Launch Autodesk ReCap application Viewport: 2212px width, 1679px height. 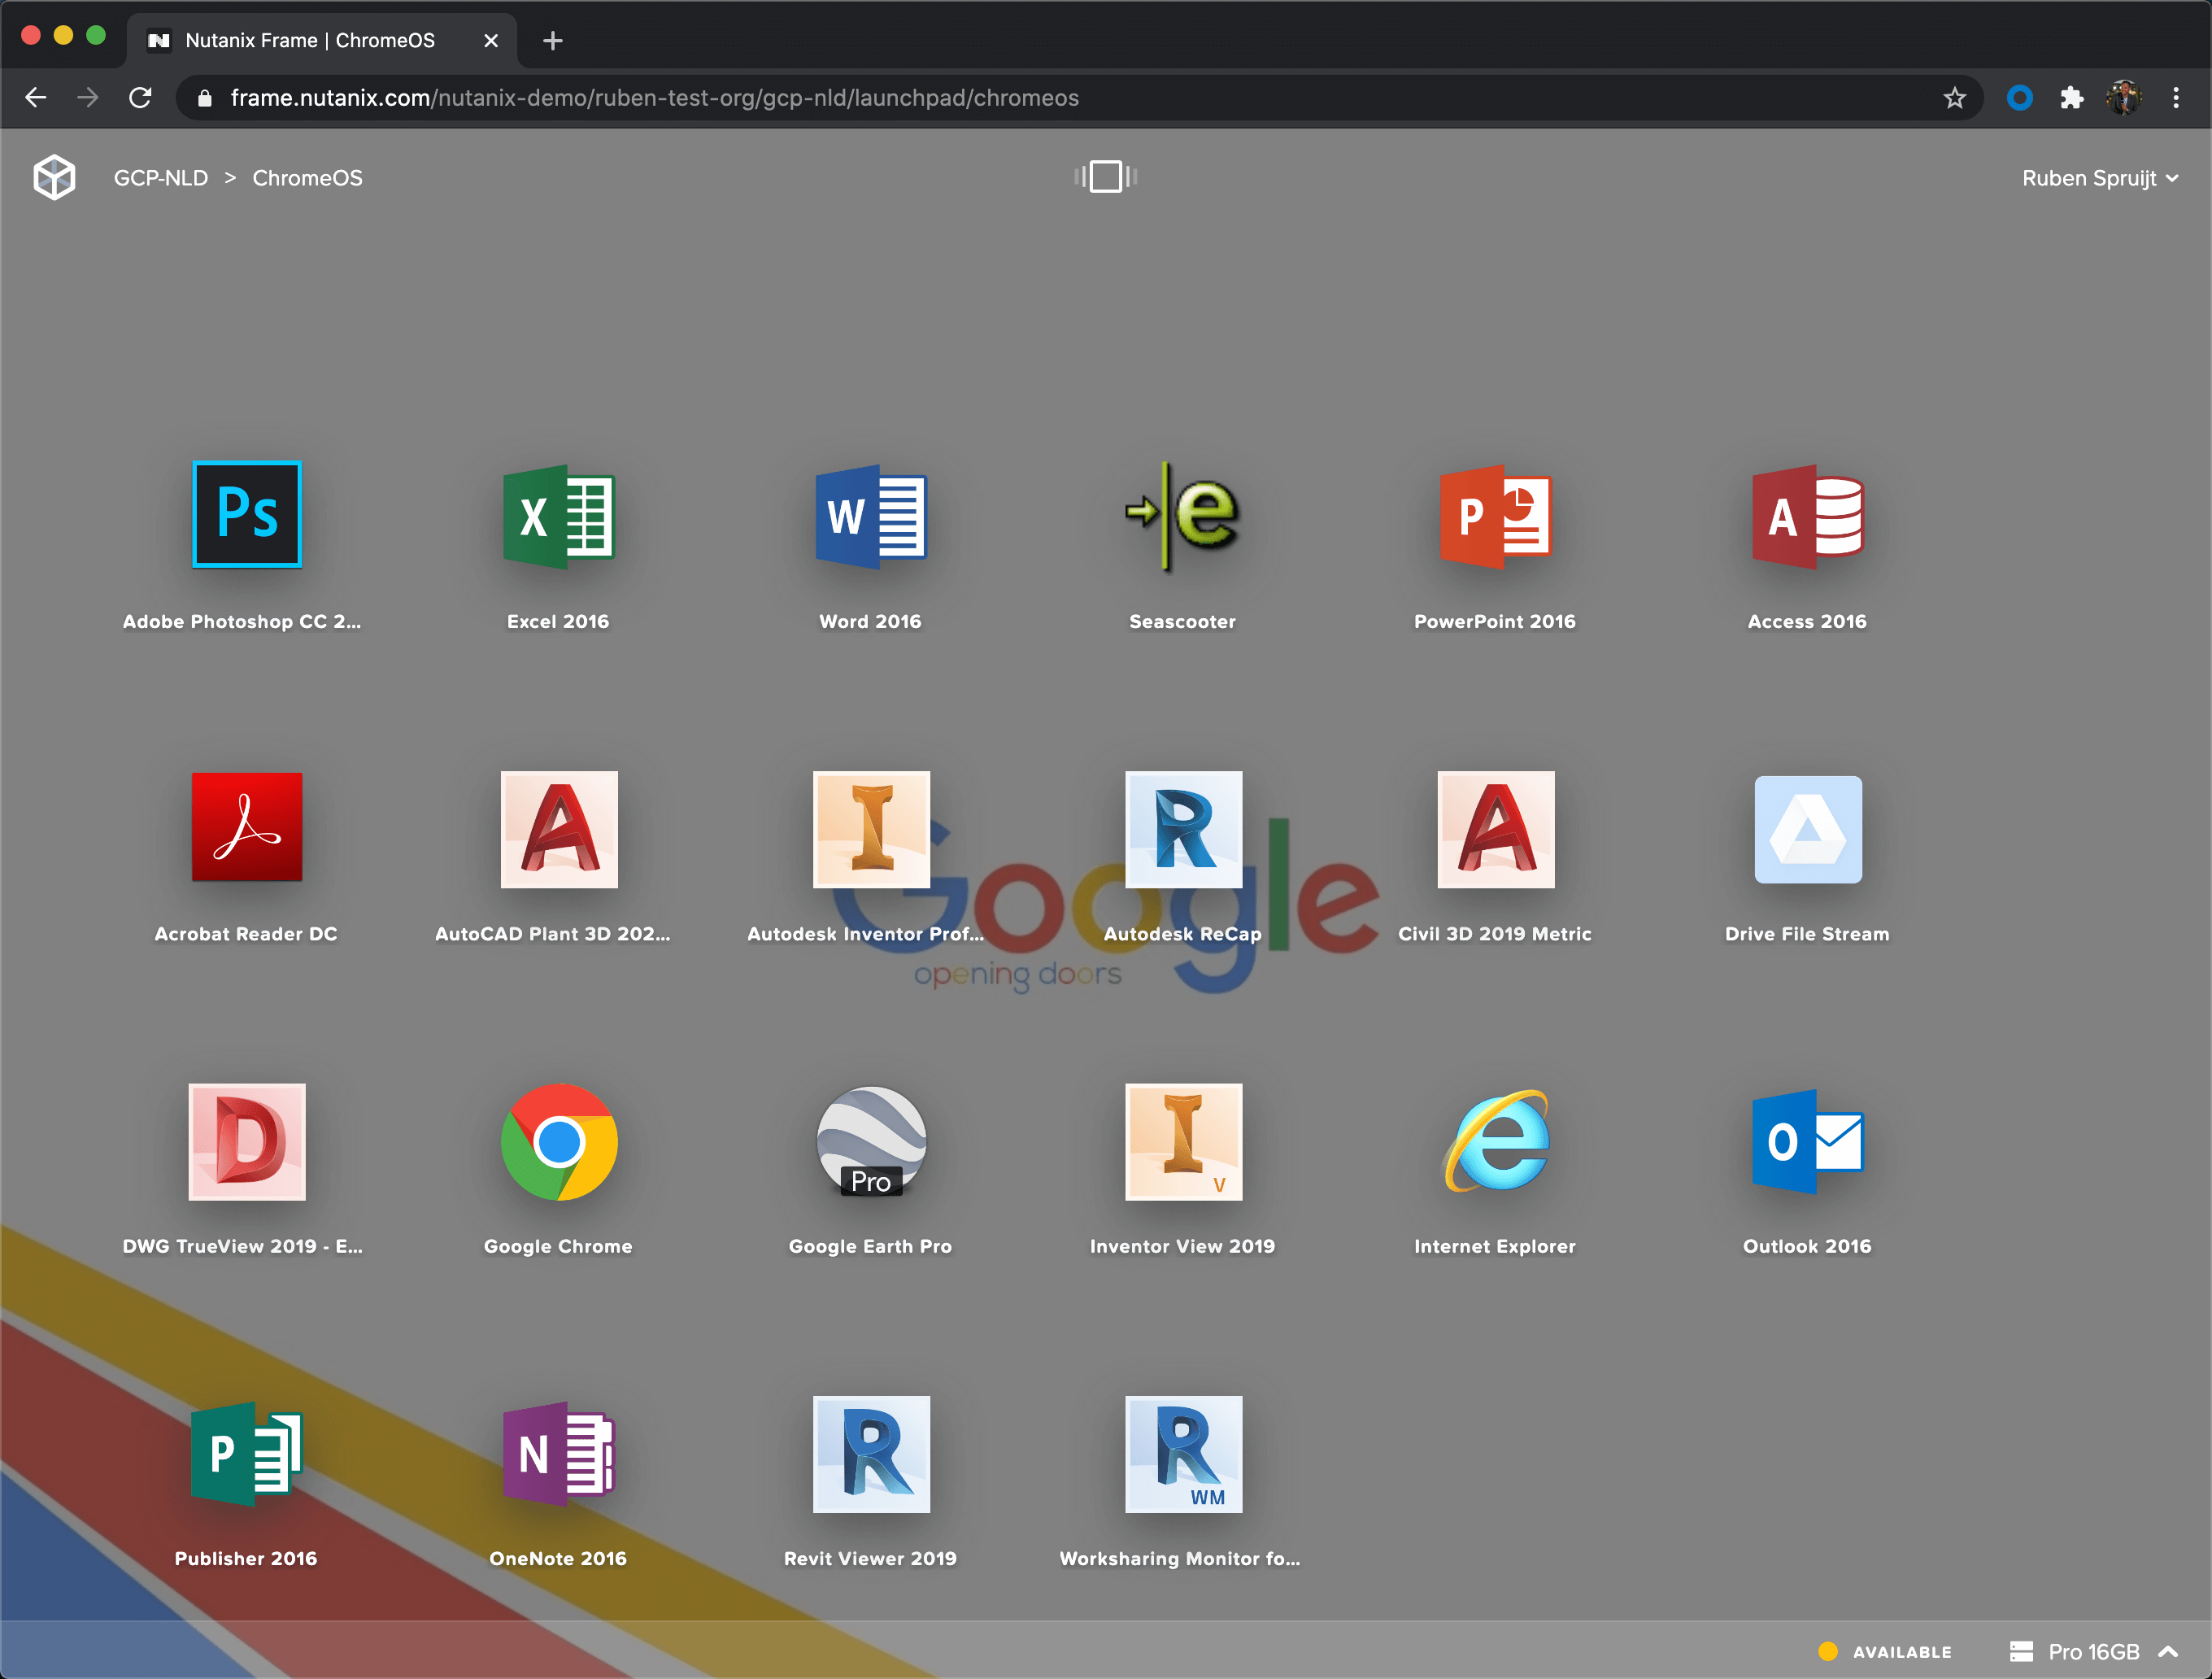coord(1182,828)
